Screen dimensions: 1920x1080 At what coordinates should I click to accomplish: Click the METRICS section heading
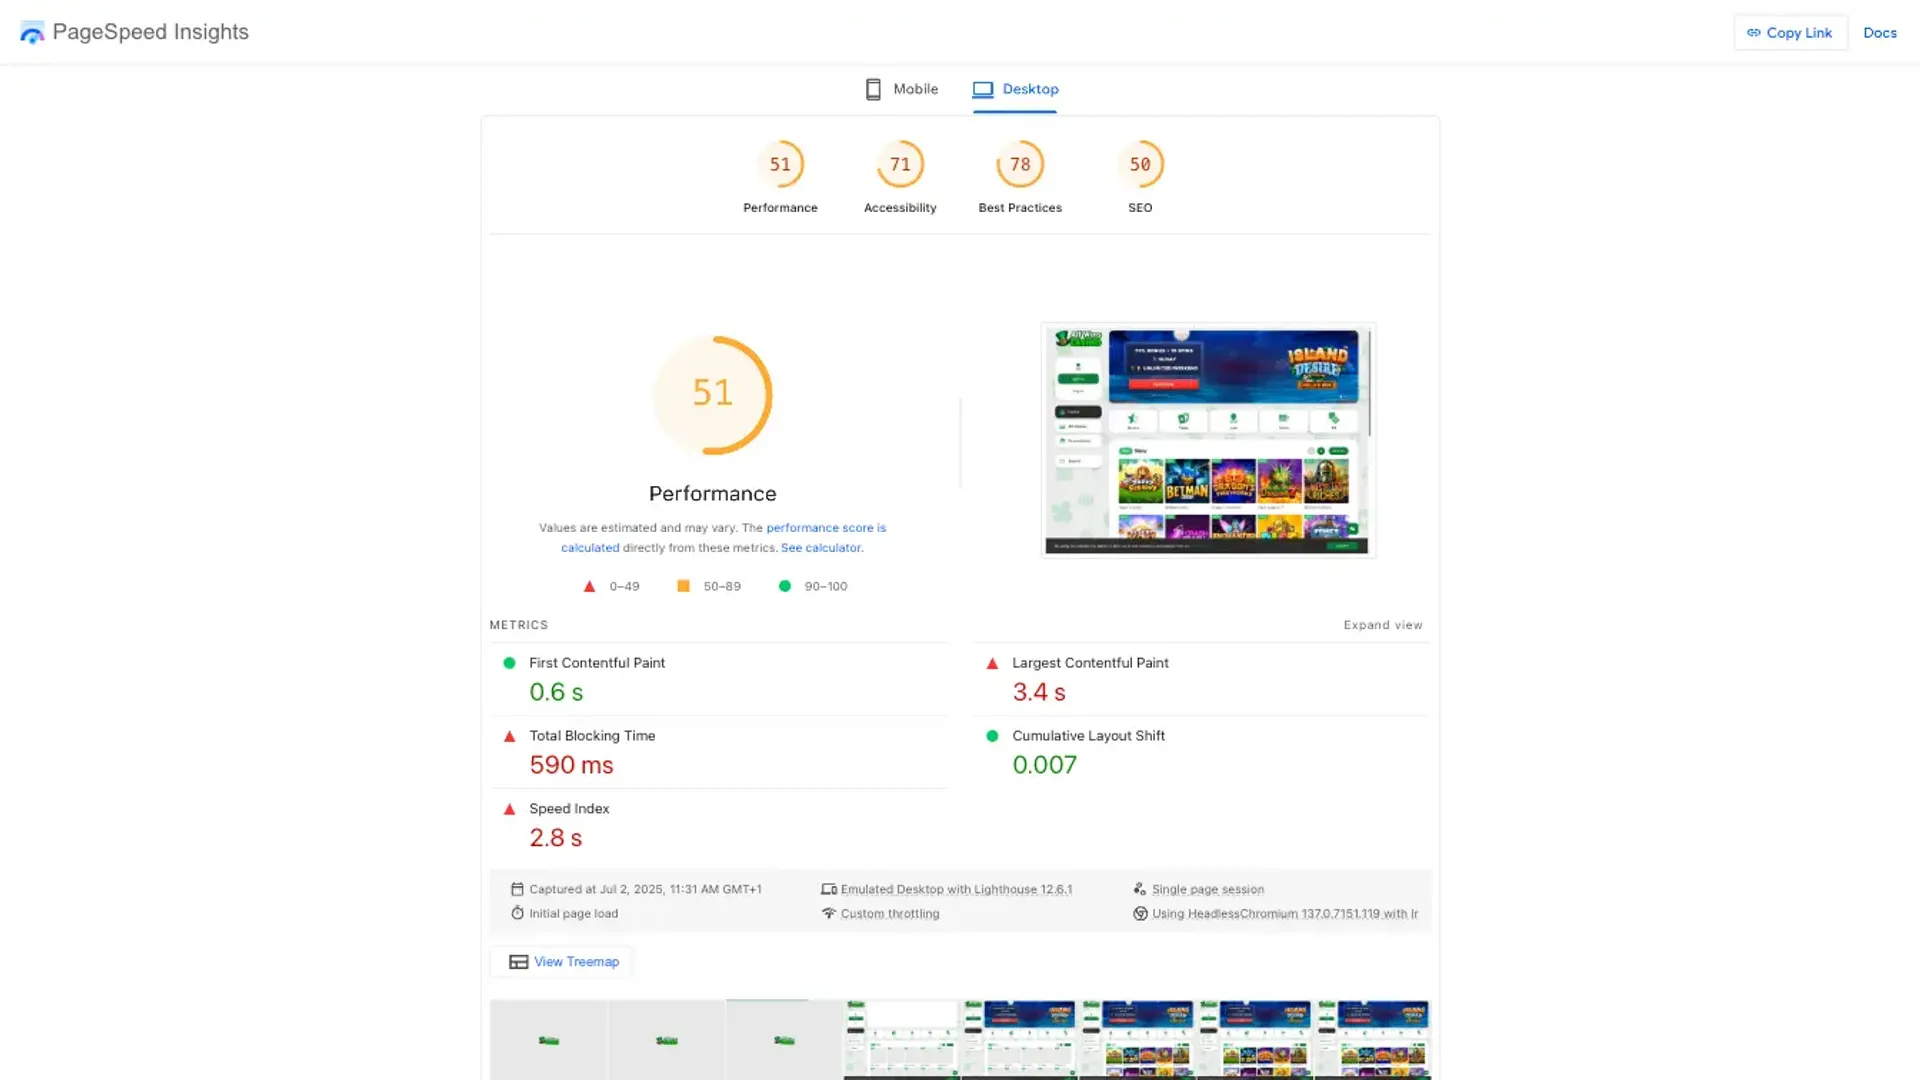click(x=519, y=625)
